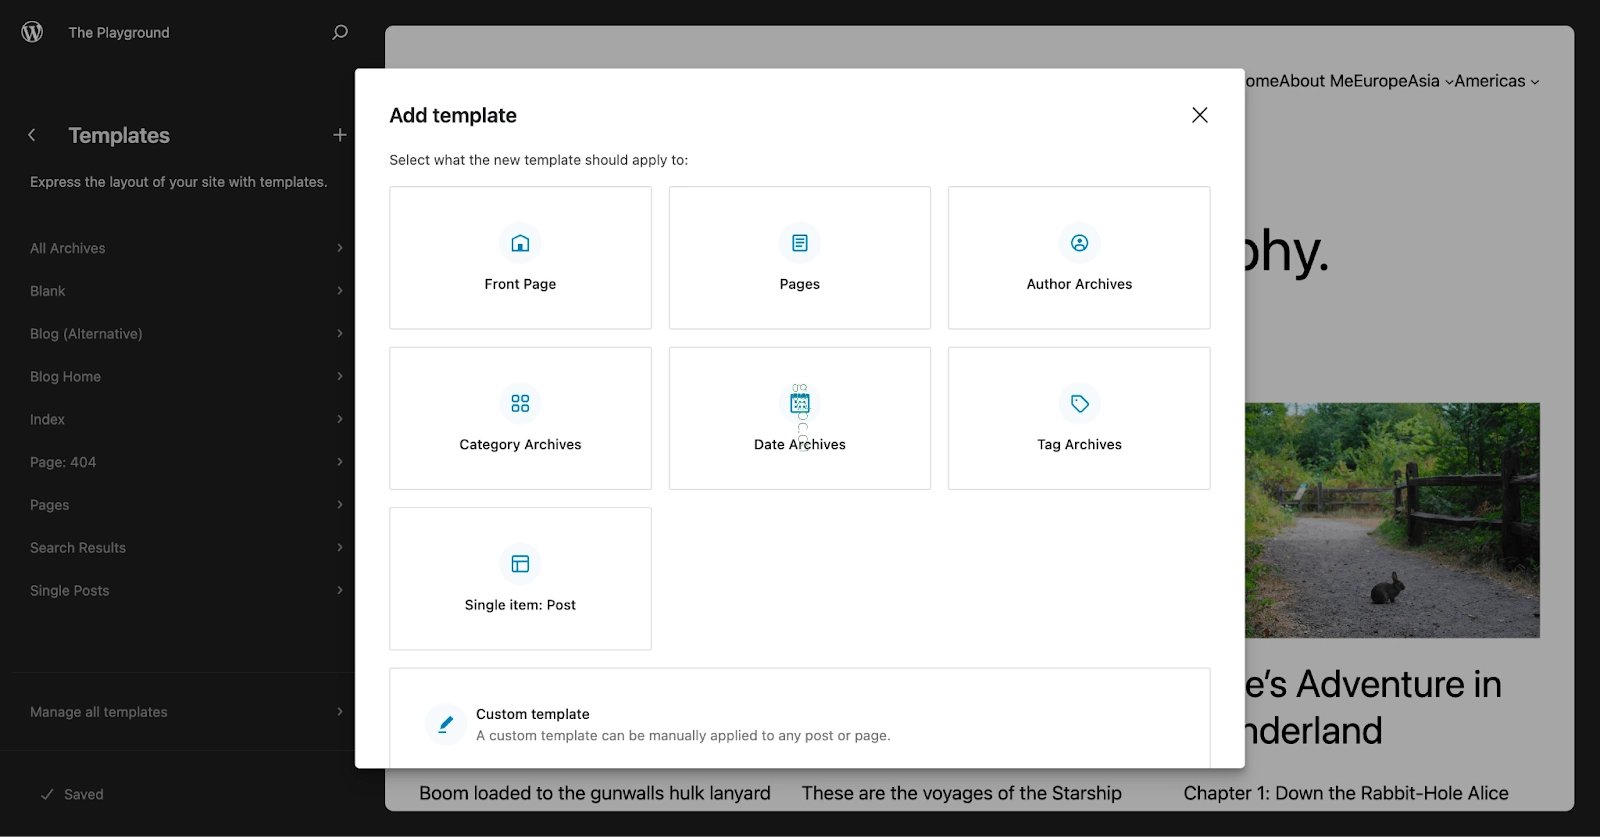Viewport: 1600px width, 837px height.
Task: Click the WordPress logo icon
Action: [32, 32]
